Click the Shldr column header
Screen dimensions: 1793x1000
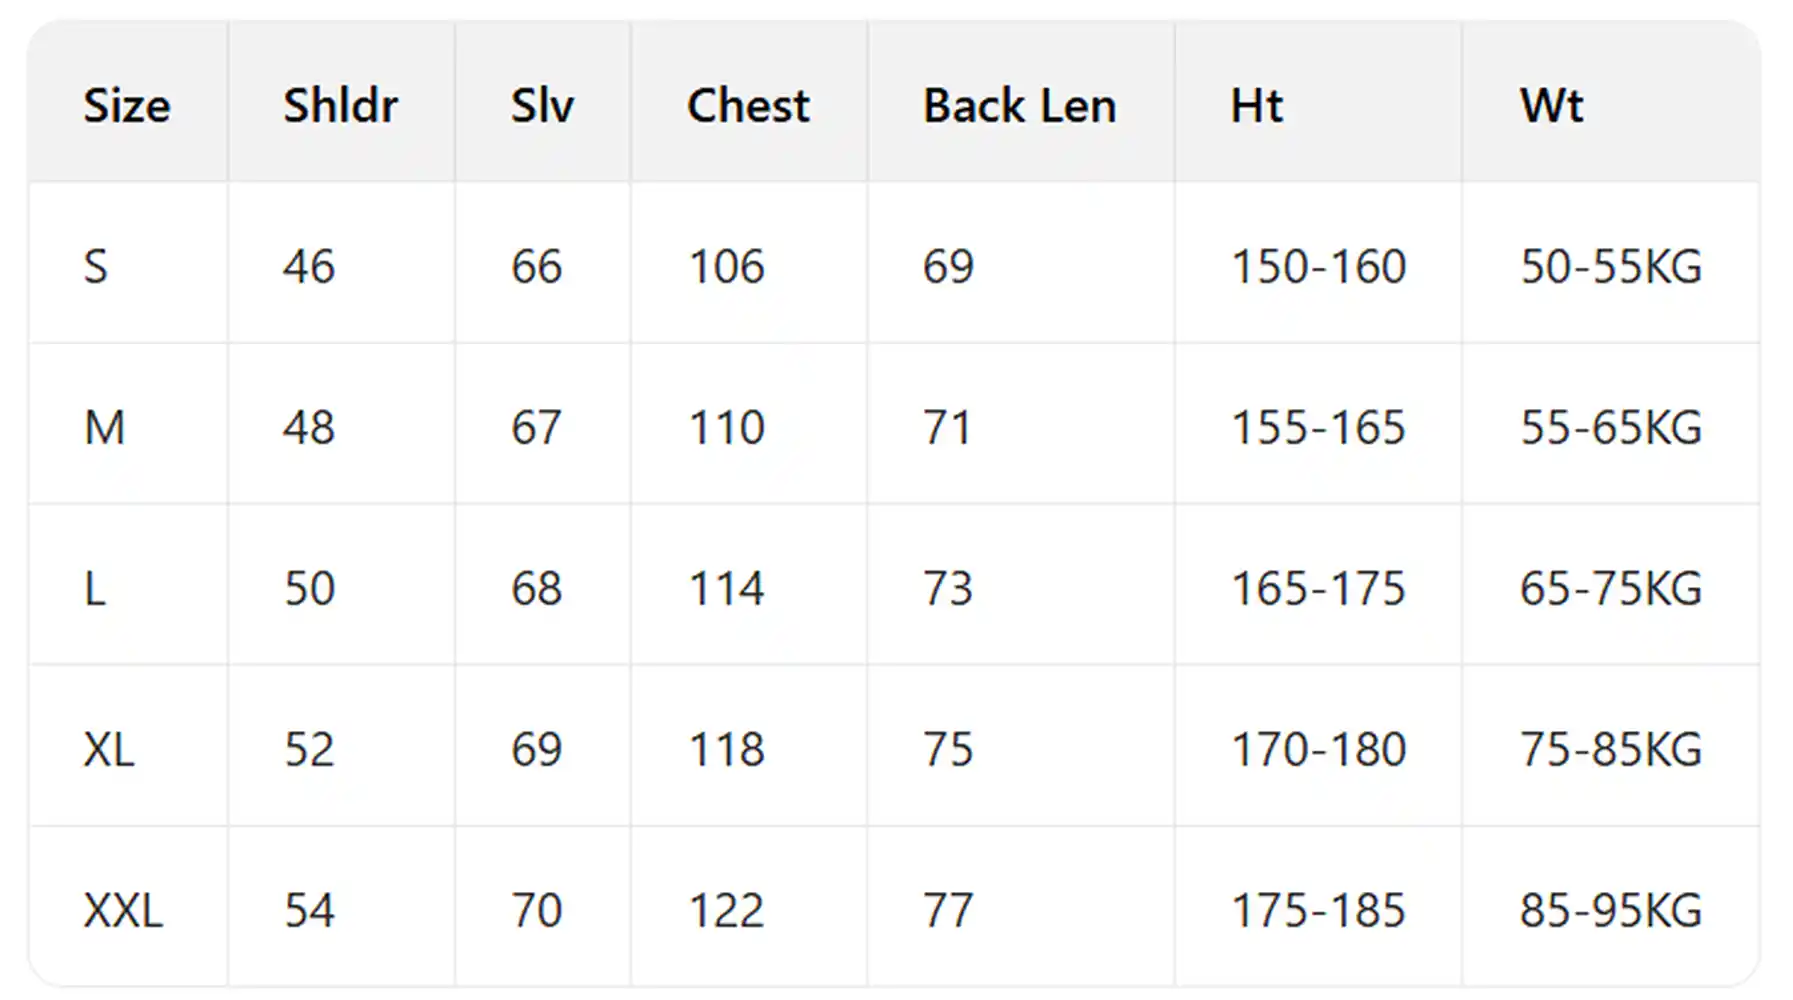(x=340, y=106)
